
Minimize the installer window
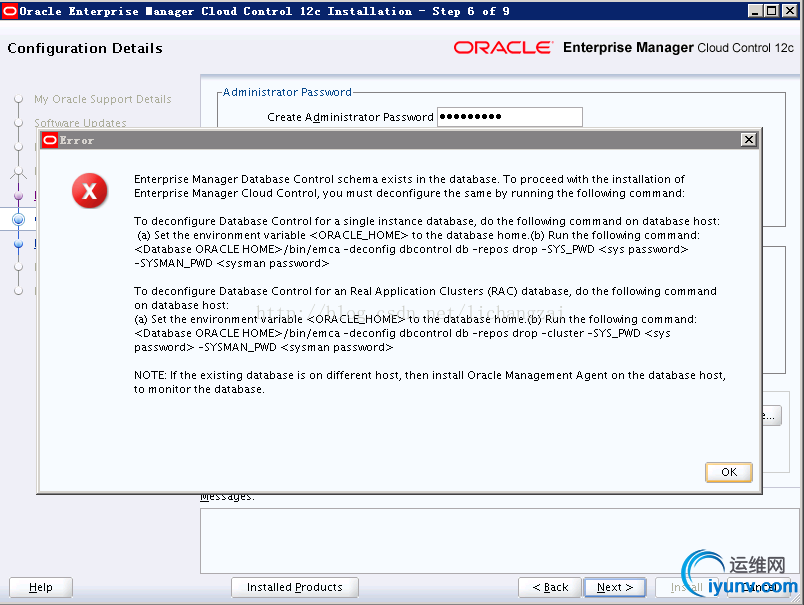tap(754, 11)
